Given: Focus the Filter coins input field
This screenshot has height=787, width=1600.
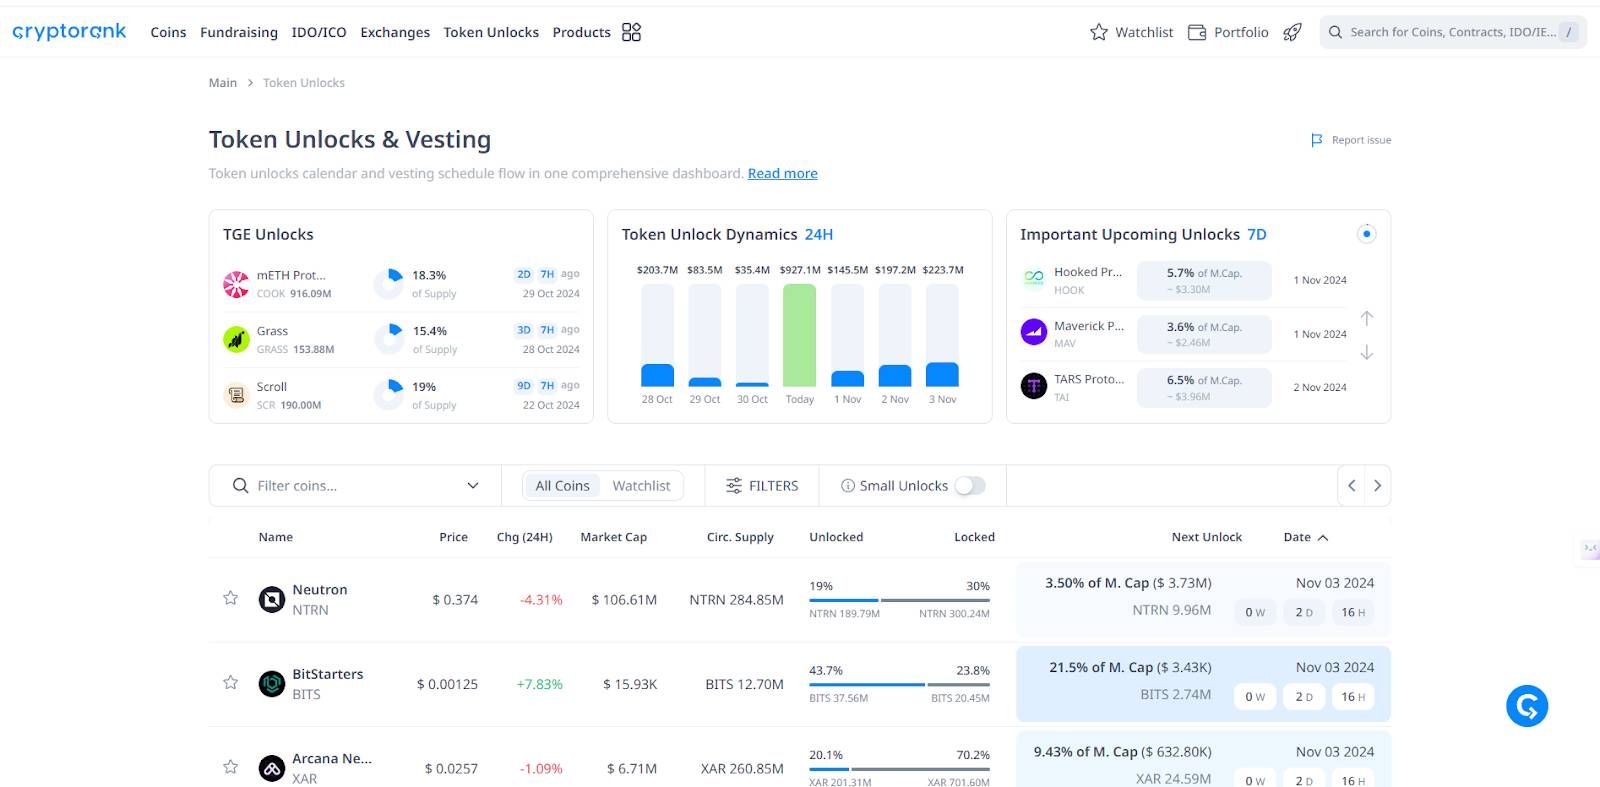Looking at the screenshot, I should point(357,486).
